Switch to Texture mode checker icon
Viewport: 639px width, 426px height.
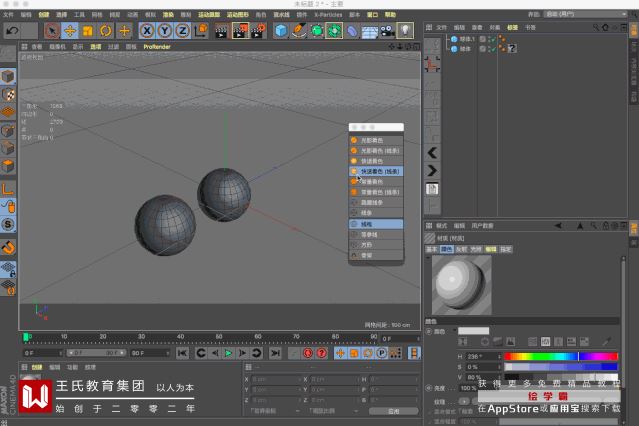point(8,94)
